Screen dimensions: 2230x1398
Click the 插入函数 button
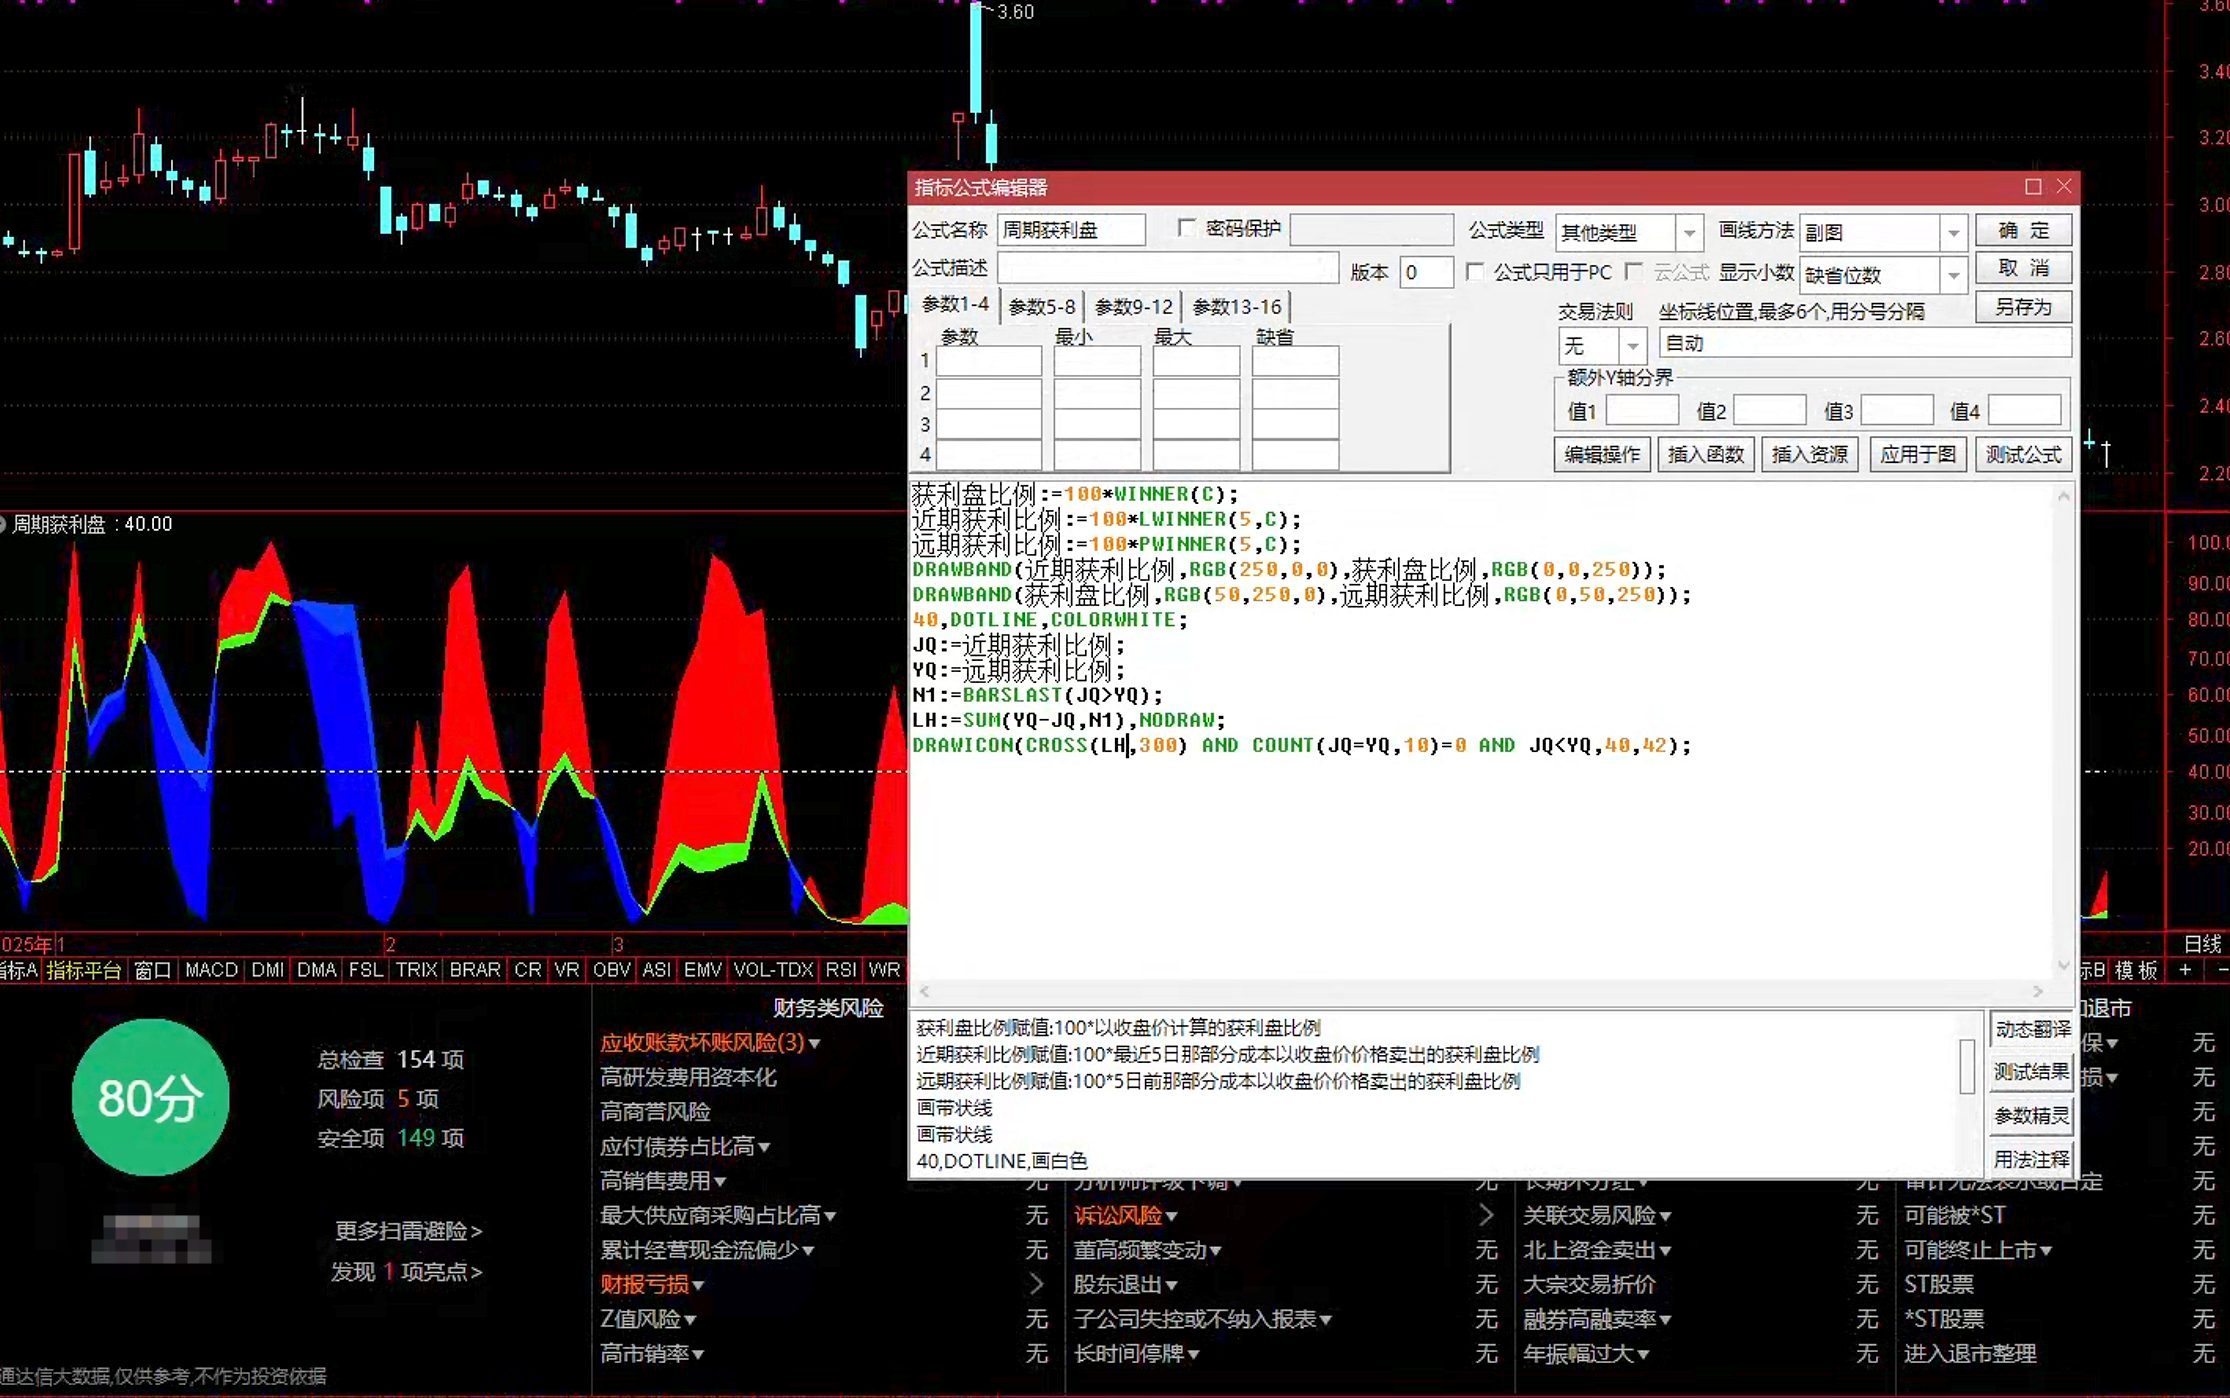pyautogui.click(x=1705, y=455)
